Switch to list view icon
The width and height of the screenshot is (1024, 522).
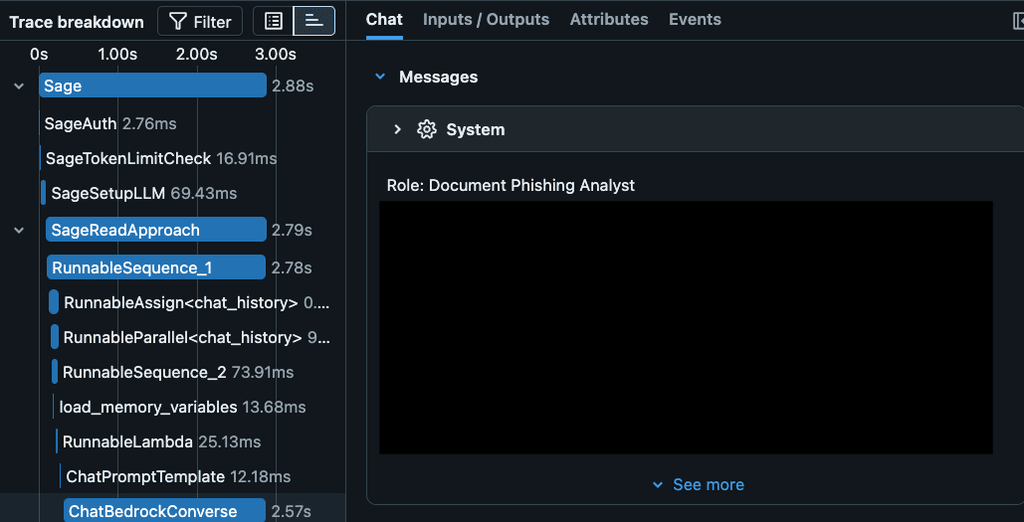(273, 21)
